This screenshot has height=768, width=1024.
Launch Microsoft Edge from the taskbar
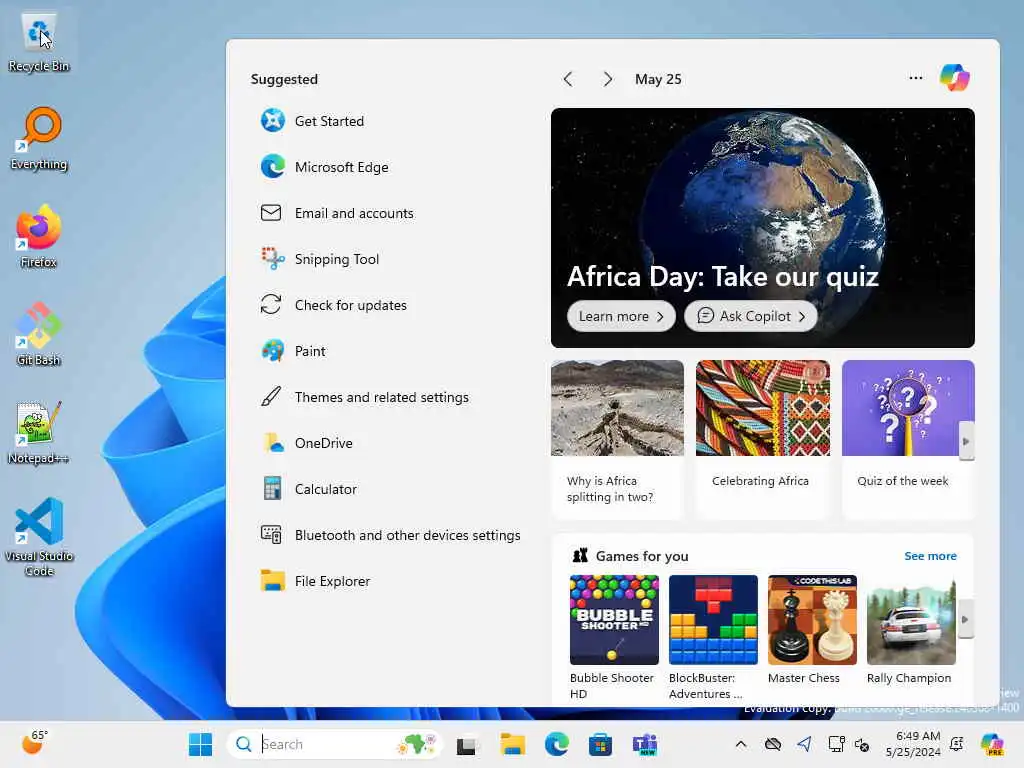coord(556,744)
